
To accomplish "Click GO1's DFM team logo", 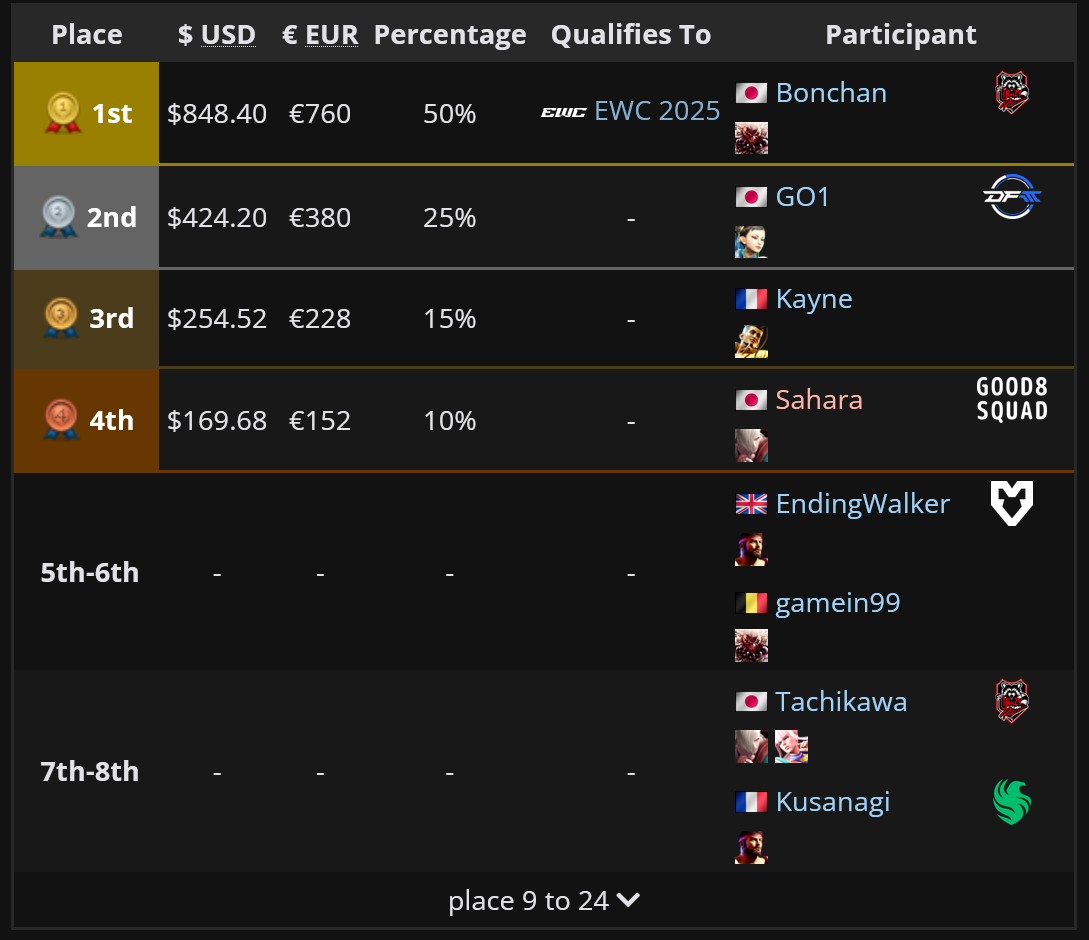I will tap(1012, 197).
